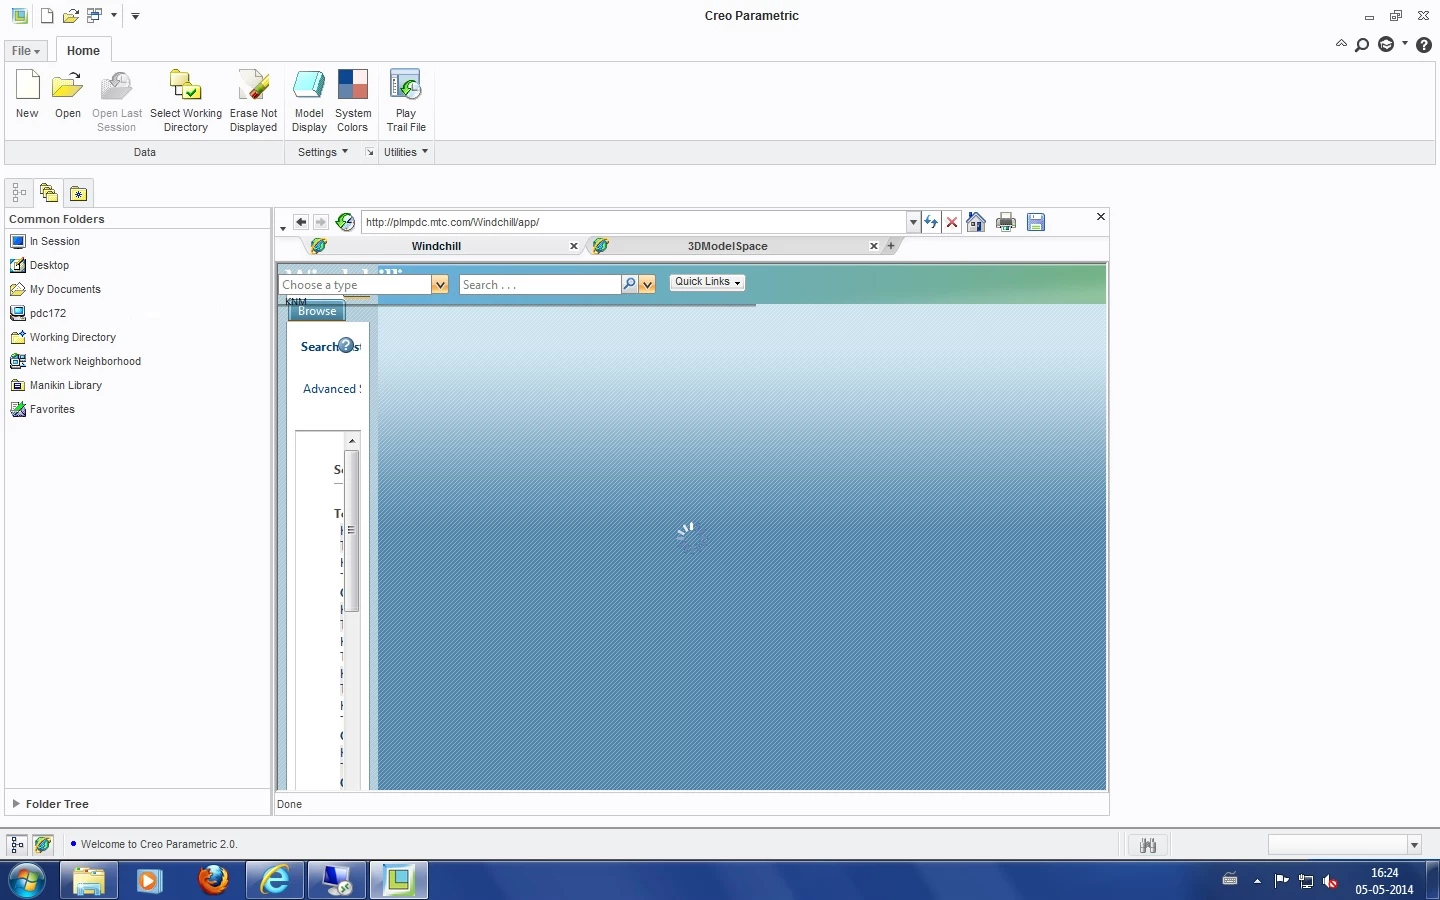Screen dimensions: 1440x900
Task: Toggle navigator display in status bar
Action: [17, 845]
